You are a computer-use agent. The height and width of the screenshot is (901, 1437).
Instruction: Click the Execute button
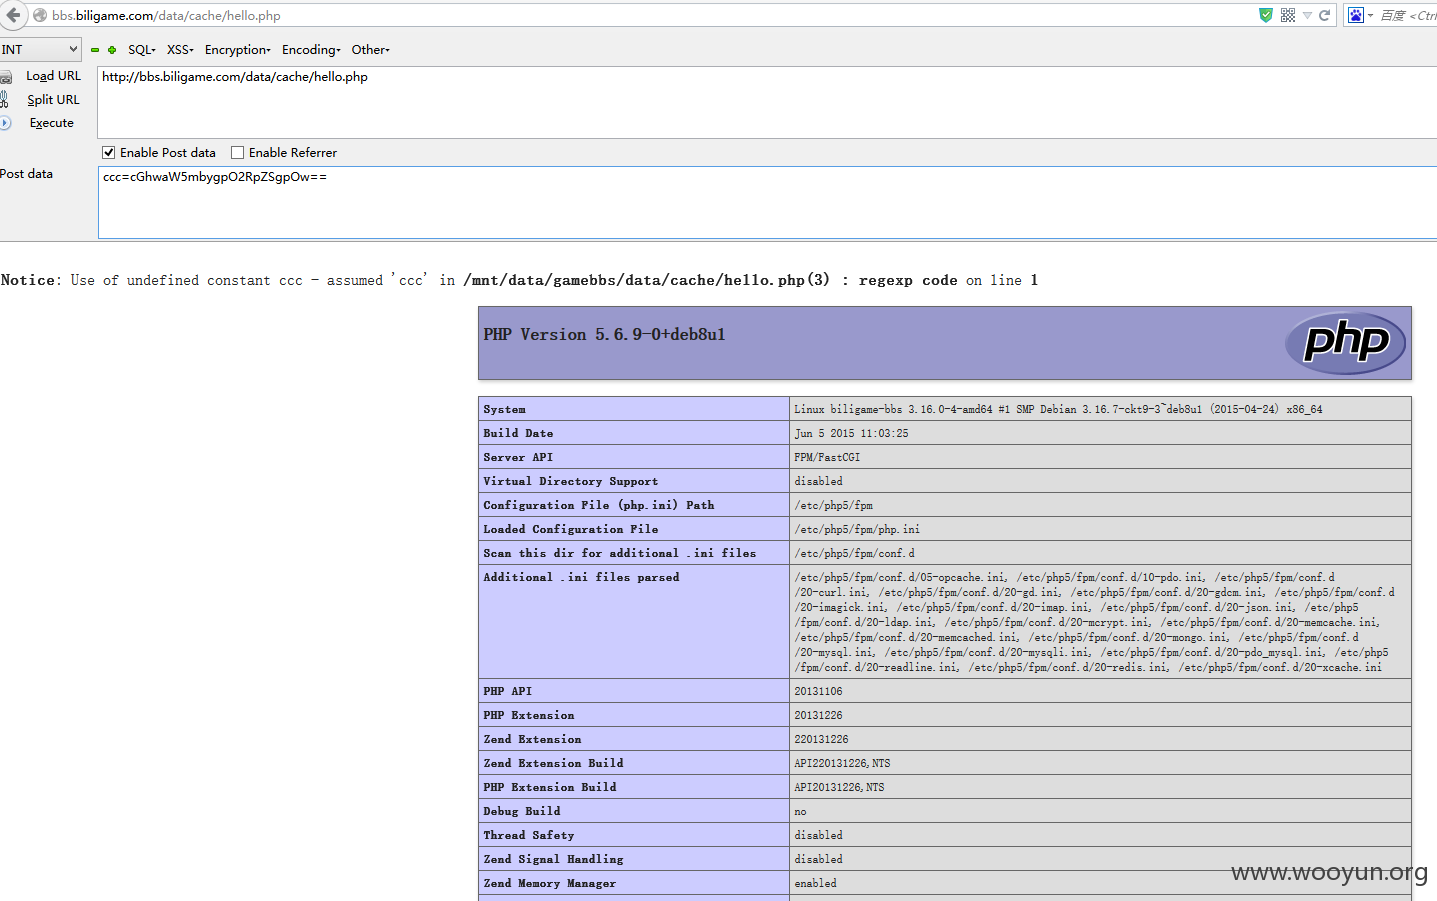52,123
